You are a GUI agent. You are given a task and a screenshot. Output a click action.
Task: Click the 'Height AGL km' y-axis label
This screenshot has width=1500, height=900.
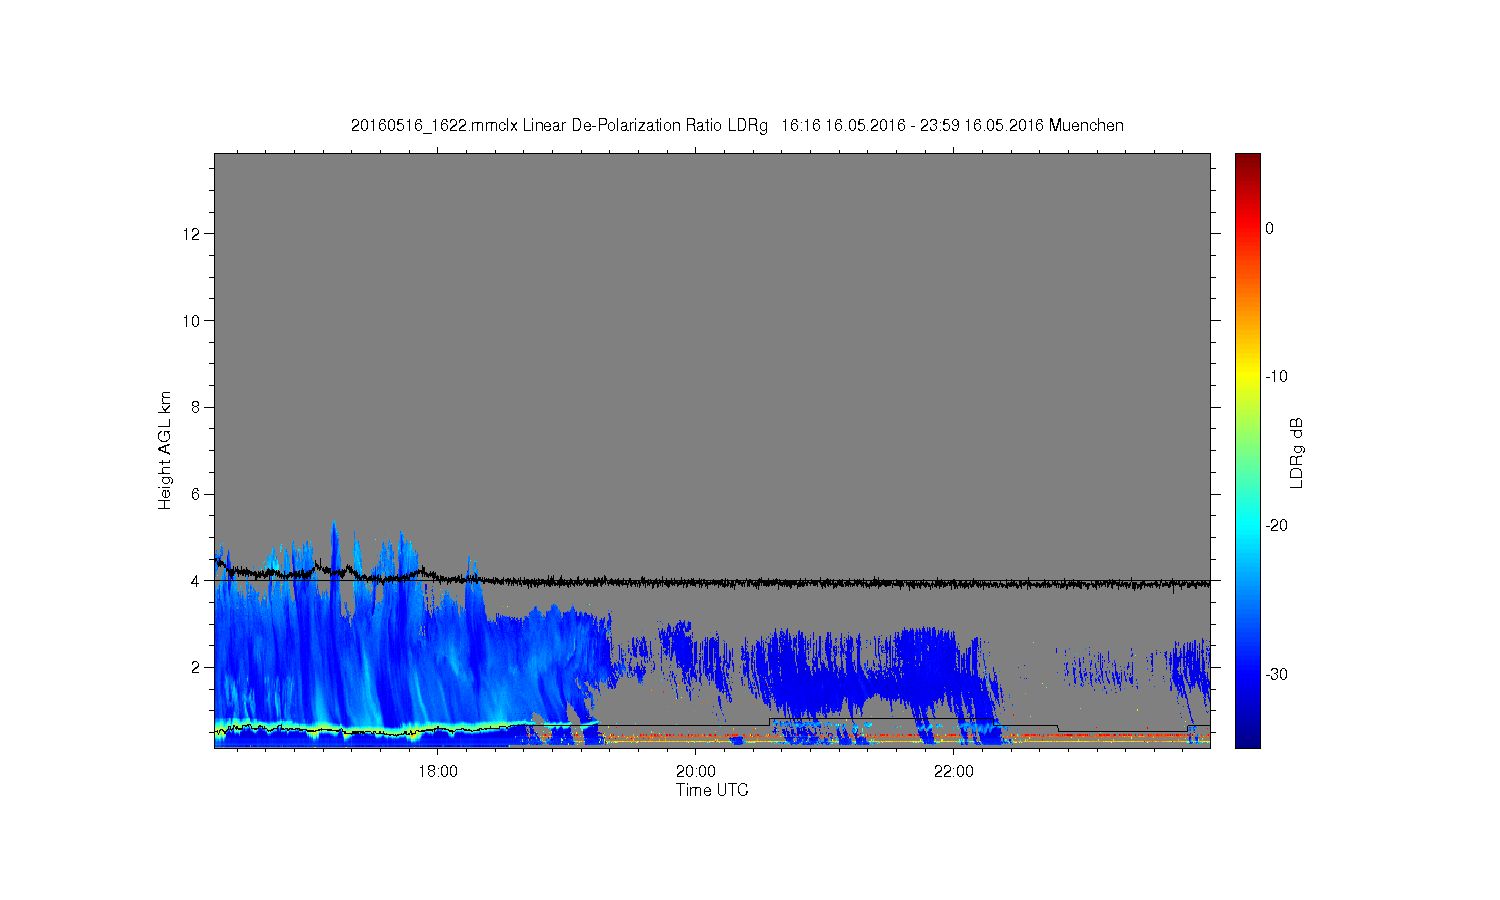click(165, 451)
